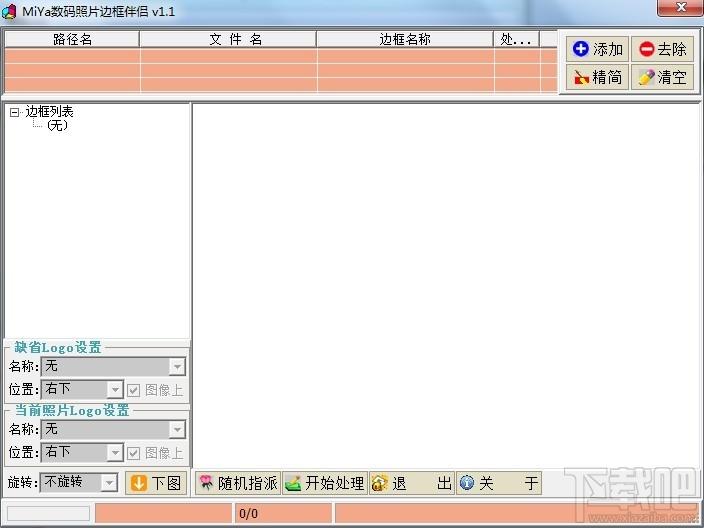
Task: Toggle 图像上 checkbox under 缺省Logo设置
Action: pyautogui.click(x=133, y=390)
